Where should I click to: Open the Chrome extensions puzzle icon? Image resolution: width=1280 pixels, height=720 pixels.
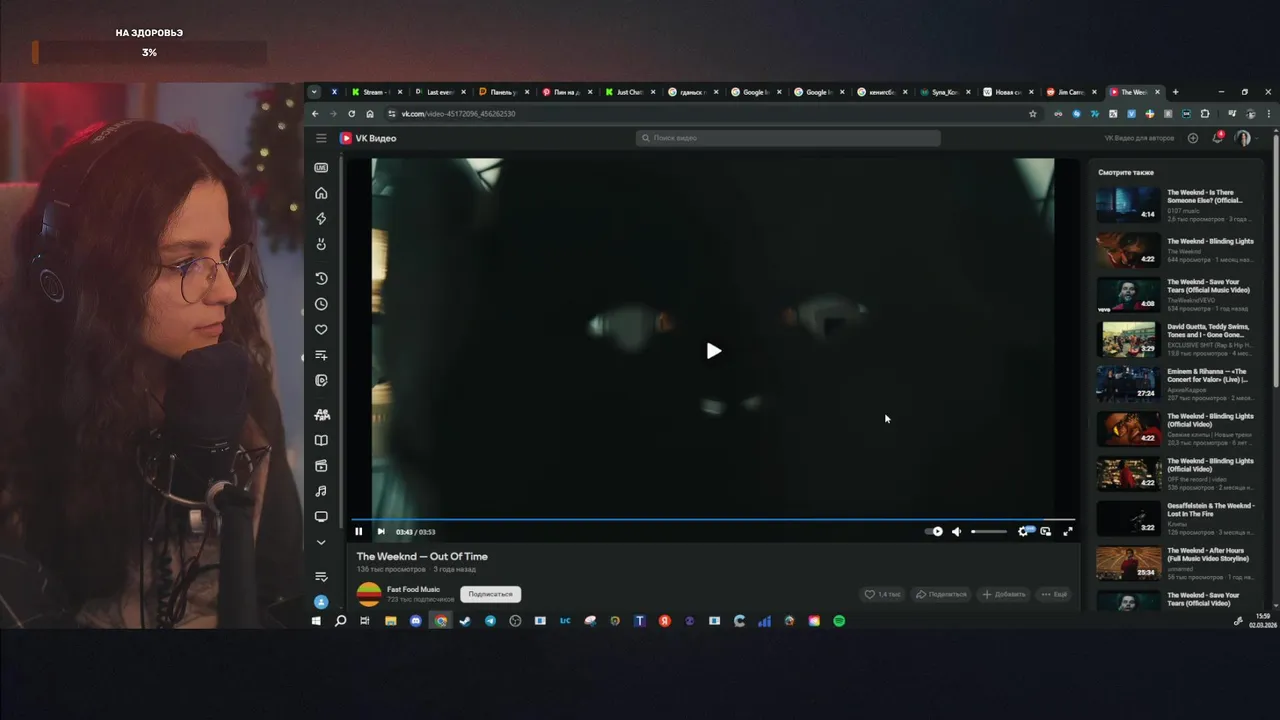coord(1205,114)
